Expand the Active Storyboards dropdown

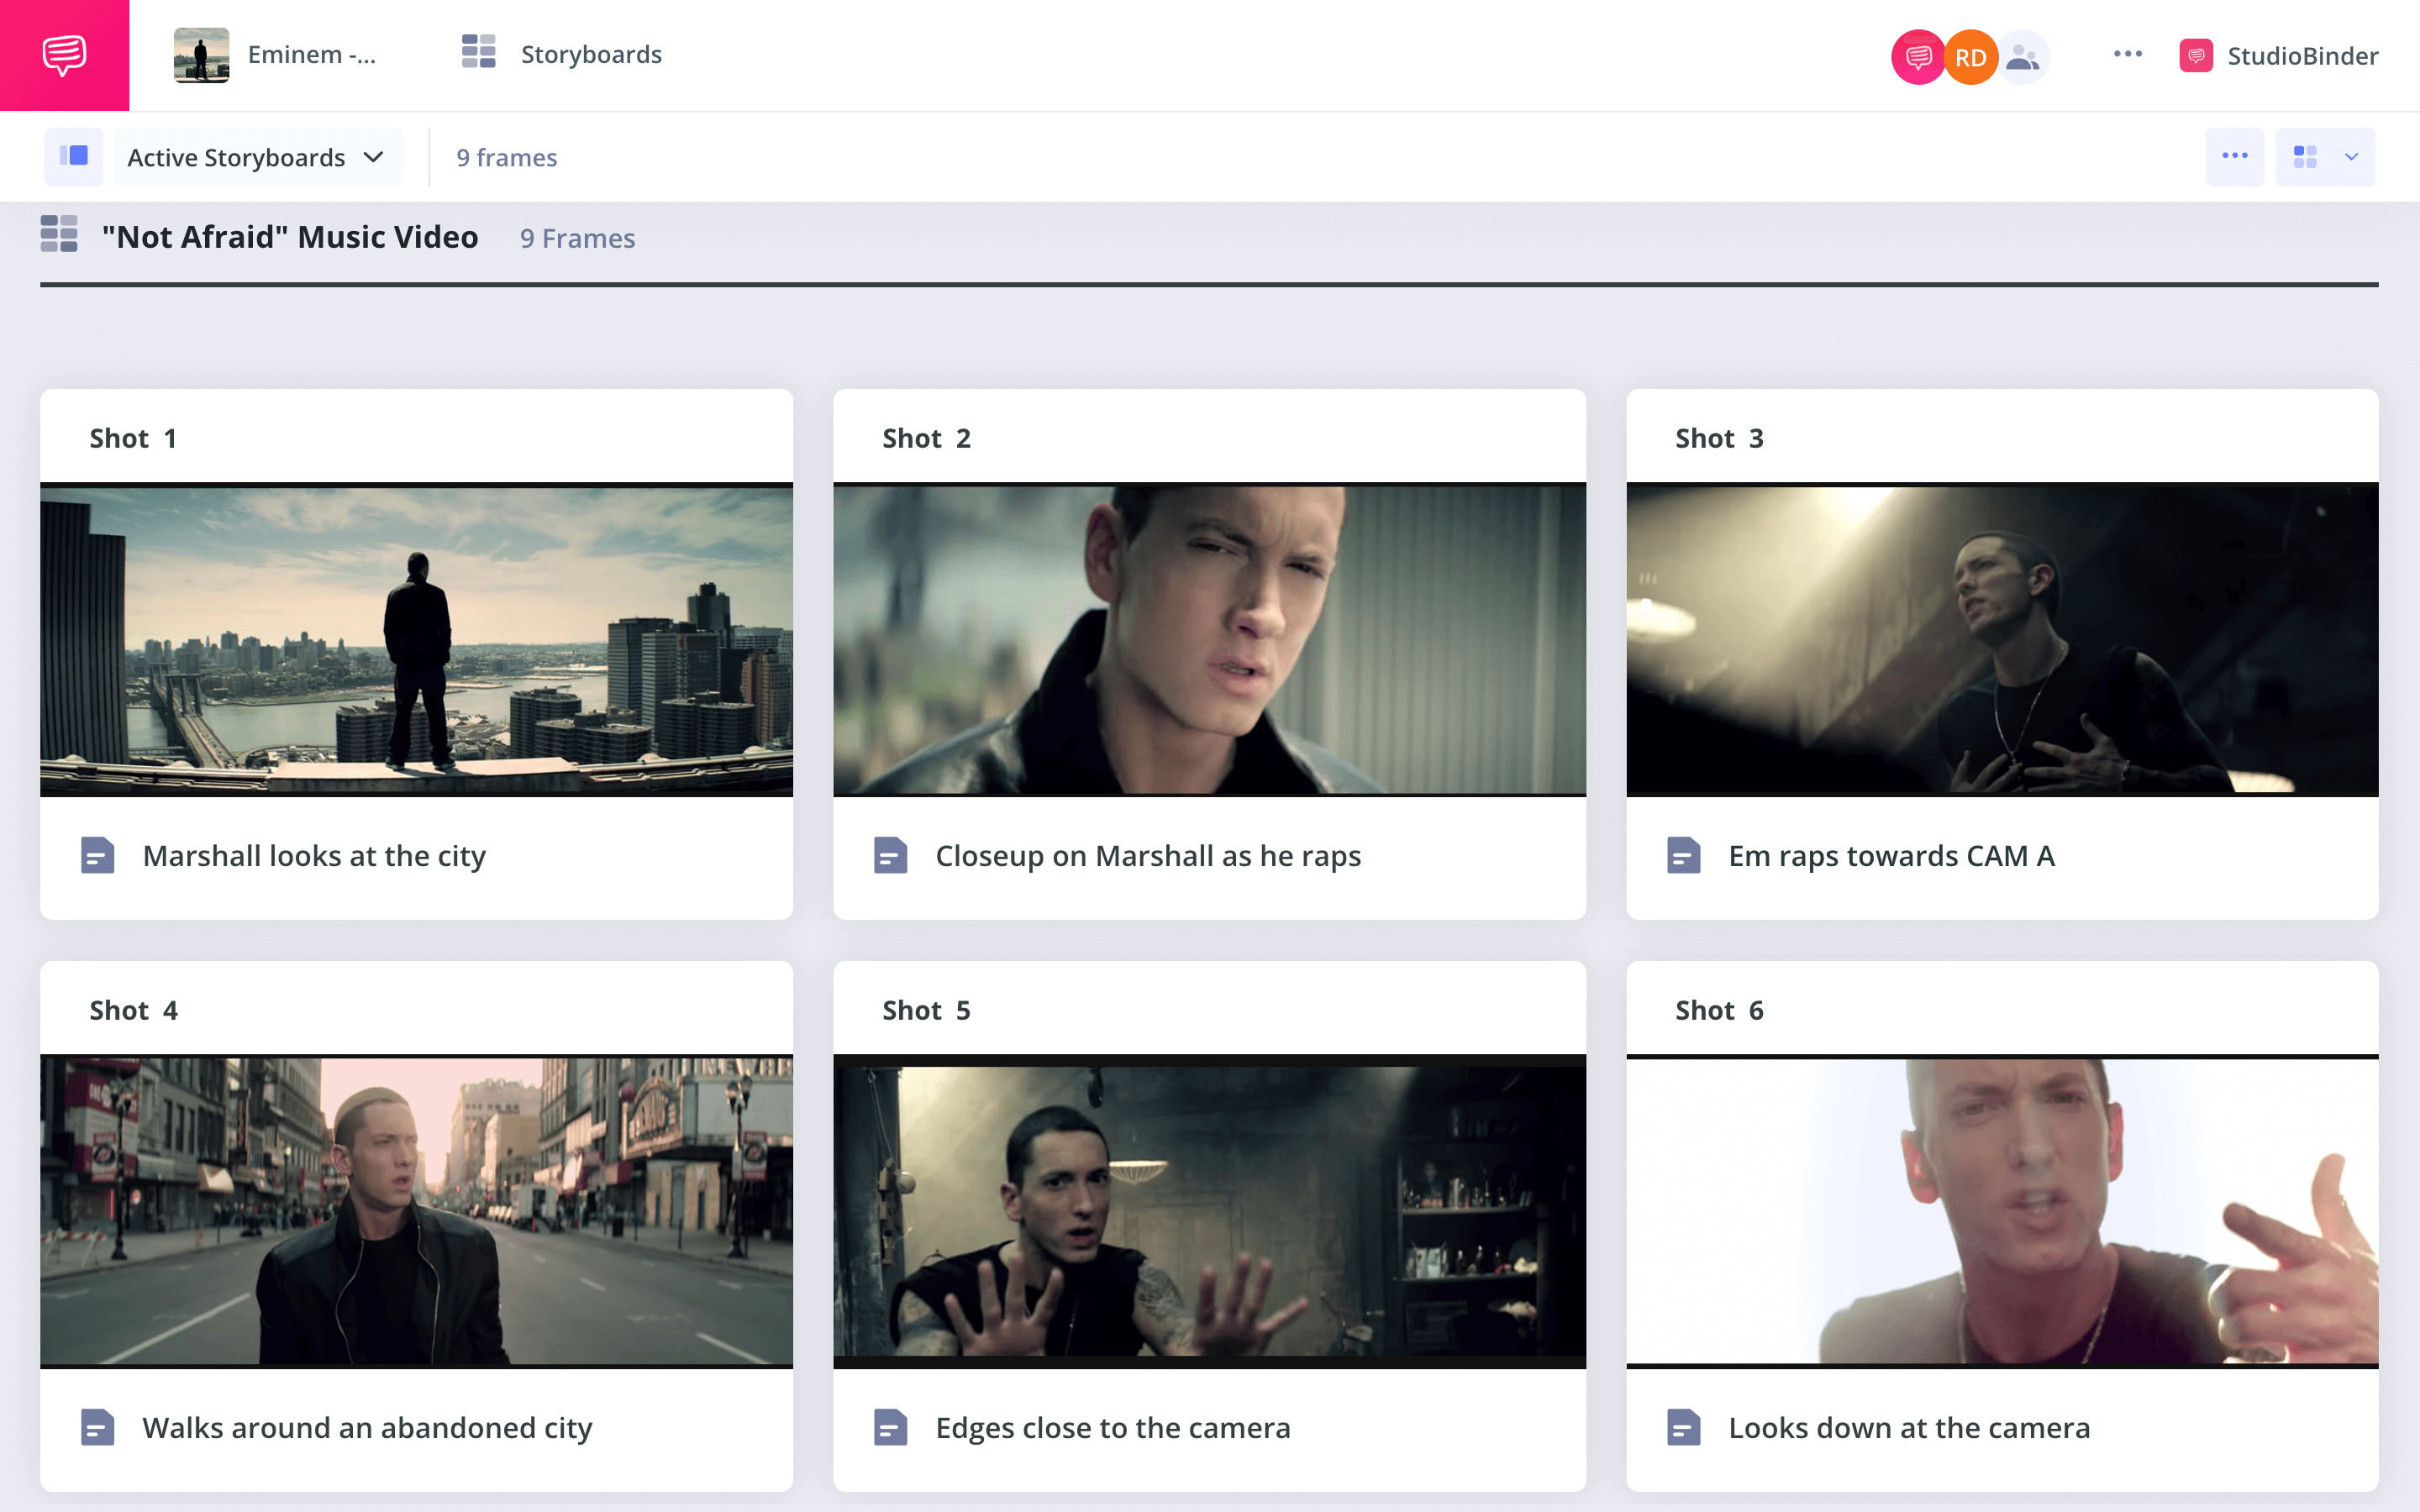[258, 157]
